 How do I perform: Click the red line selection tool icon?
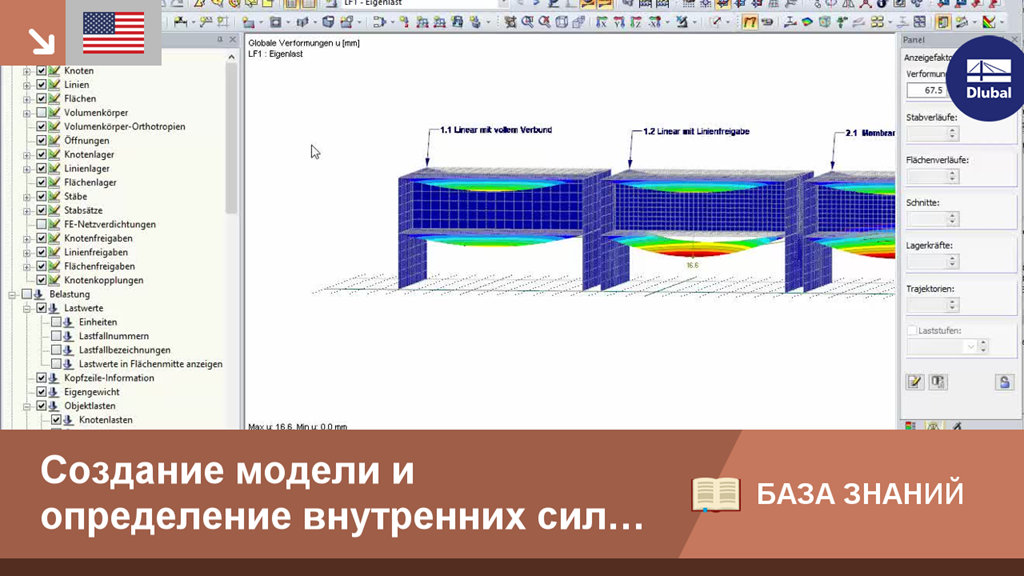click(717, 22)
